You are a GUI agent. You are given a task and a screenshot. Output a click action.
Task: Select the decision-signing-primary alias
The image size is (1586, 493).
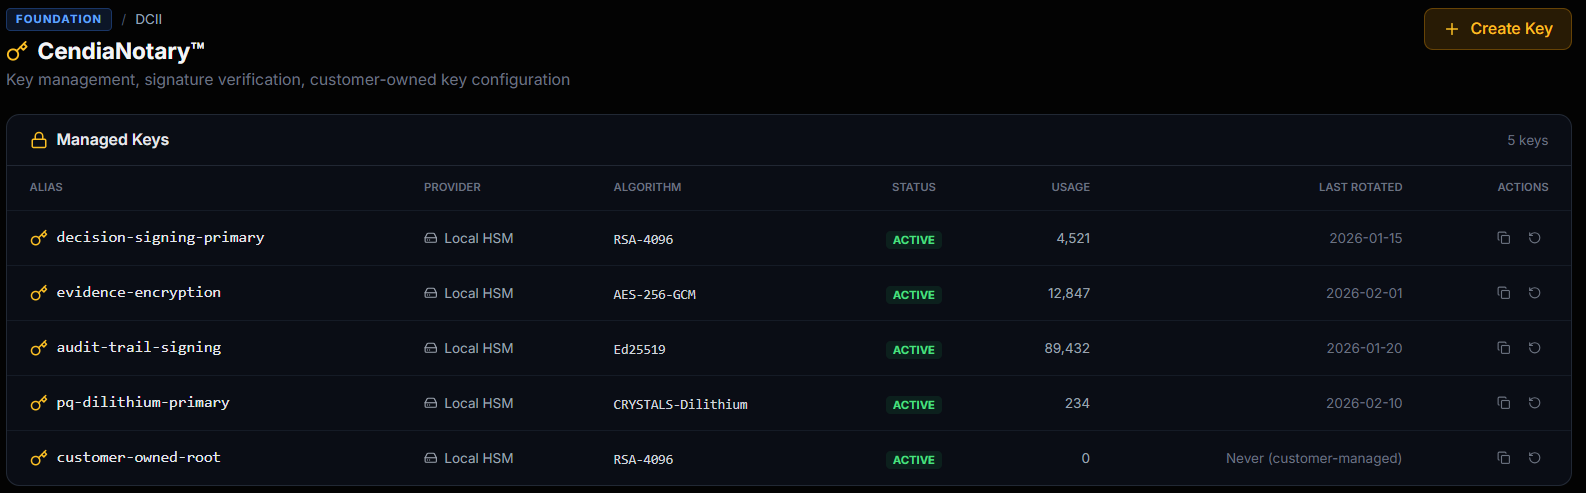click(x=160, y=238)
